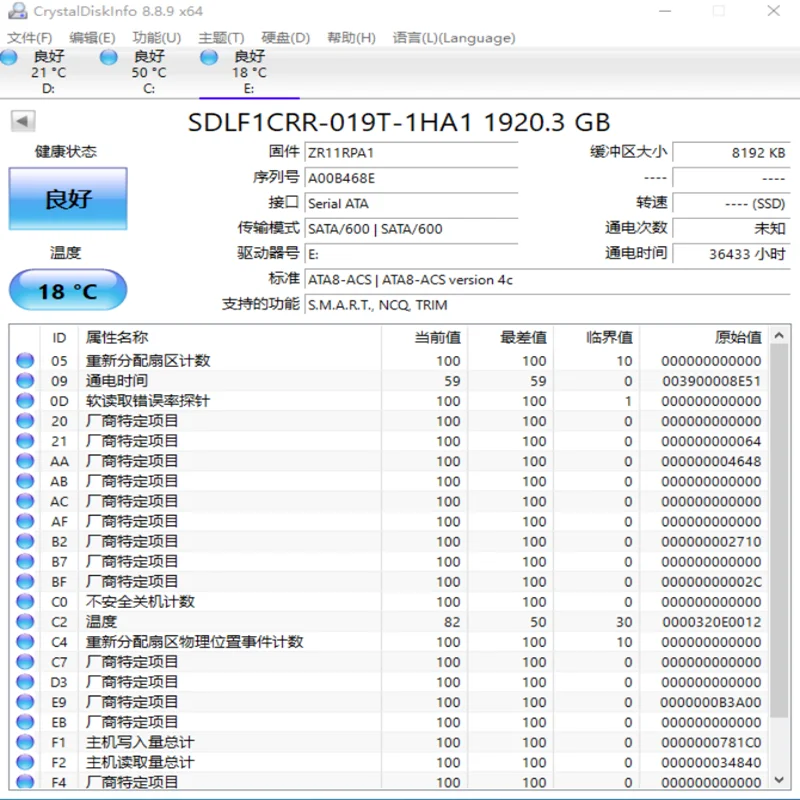Open the 编辑(E) menu
The height and width of the screenshot is (800, 800).
(92, 38)
